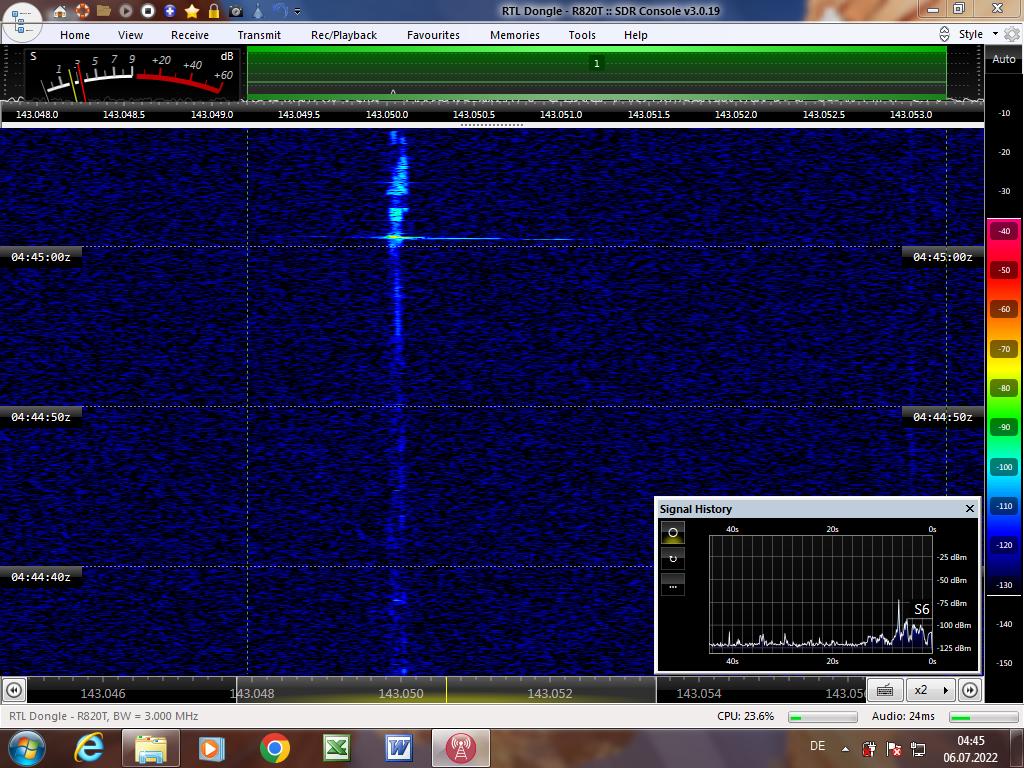
Task: Click the Auto level button
Action: pos(1004,59)
